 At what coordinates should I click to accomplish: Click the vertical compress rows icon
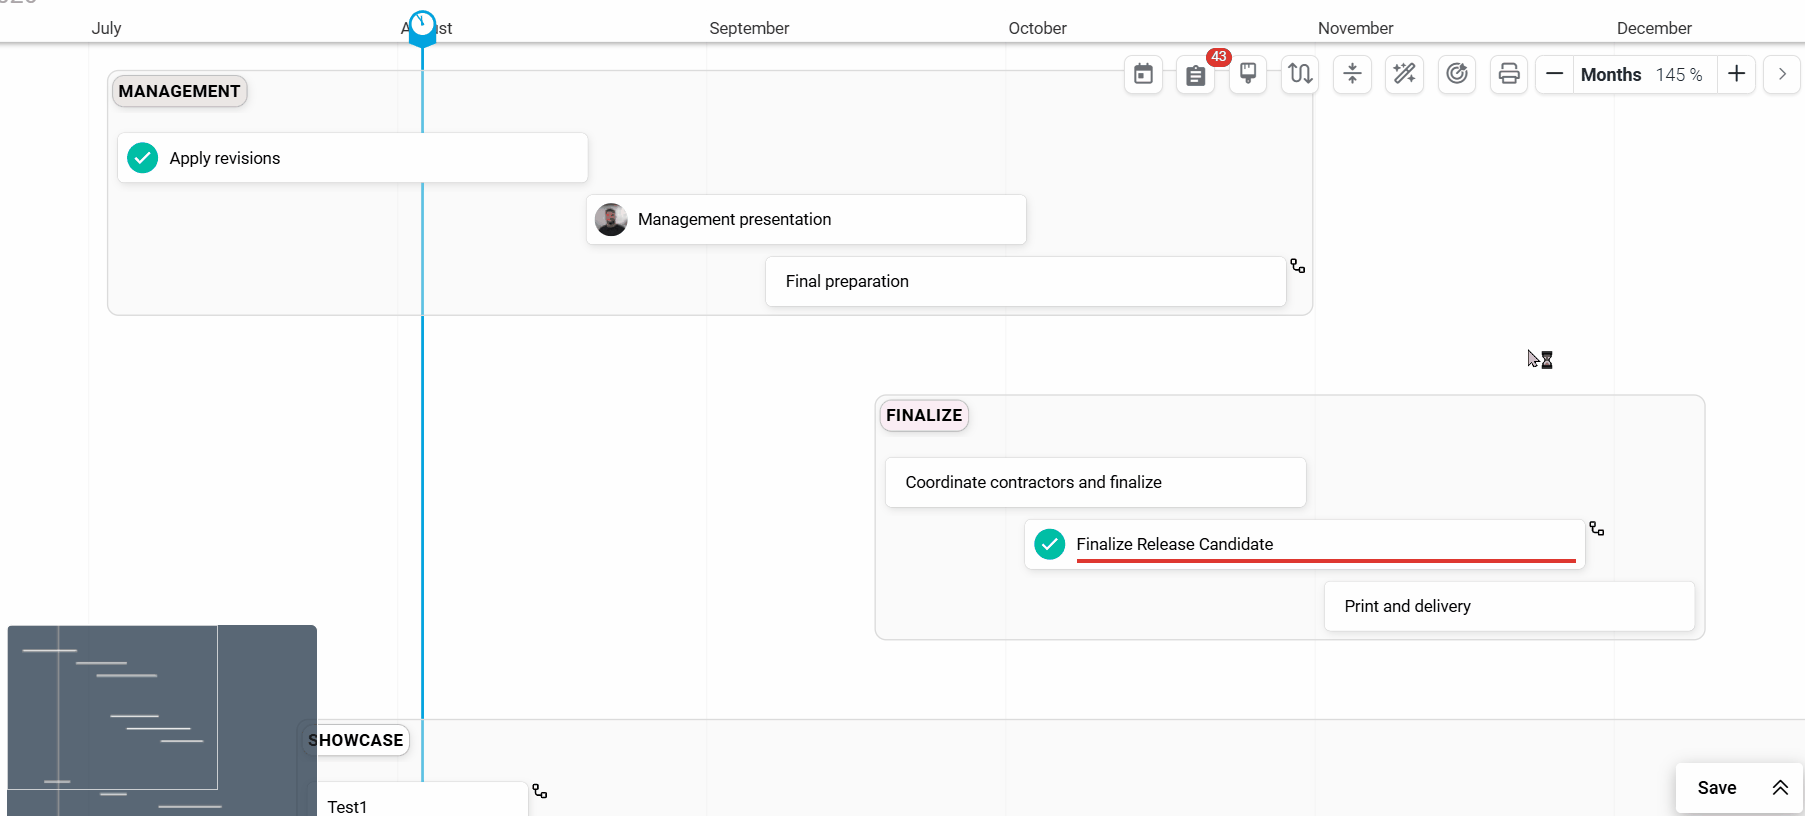1352,74
